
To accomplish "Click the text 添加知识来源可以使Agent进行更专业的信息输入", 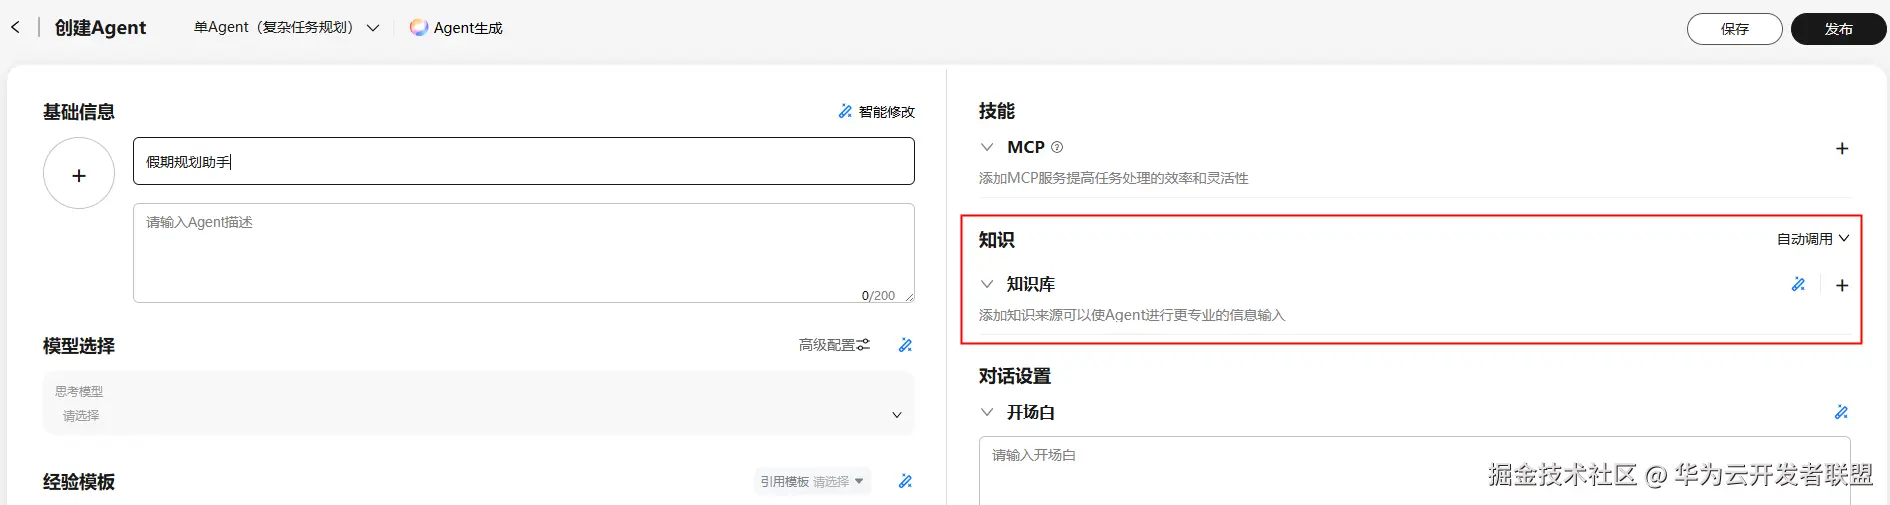I will [x=1132, y=315].
